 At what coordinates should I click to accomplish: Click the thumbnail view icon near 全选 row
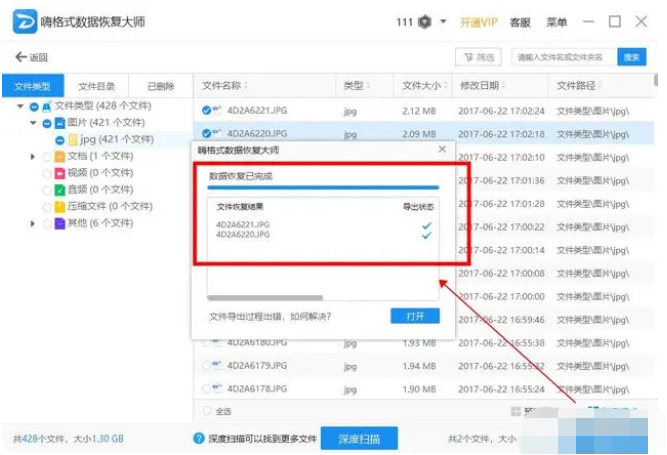click(x=516, y=411)
